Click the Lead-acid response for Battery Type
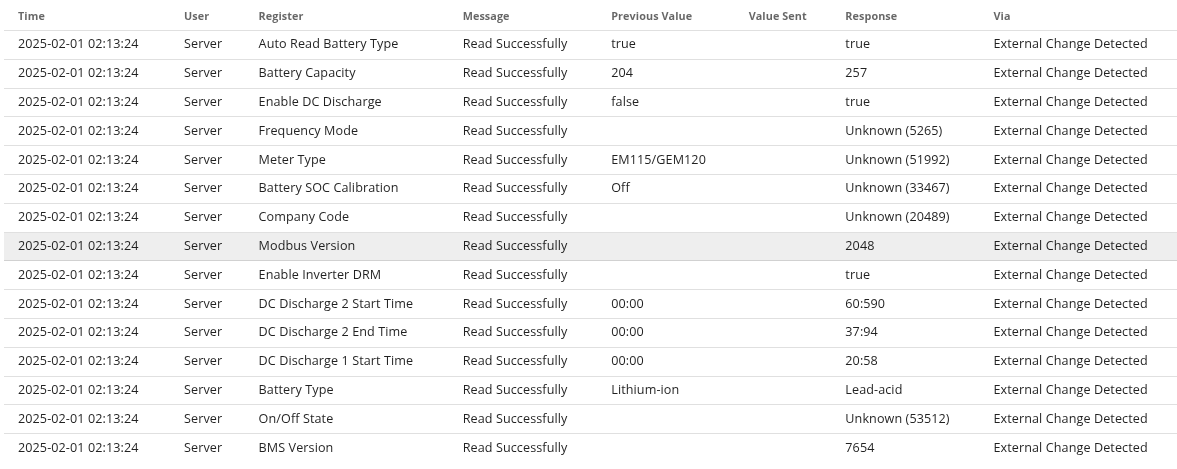 tap(874, 390)
